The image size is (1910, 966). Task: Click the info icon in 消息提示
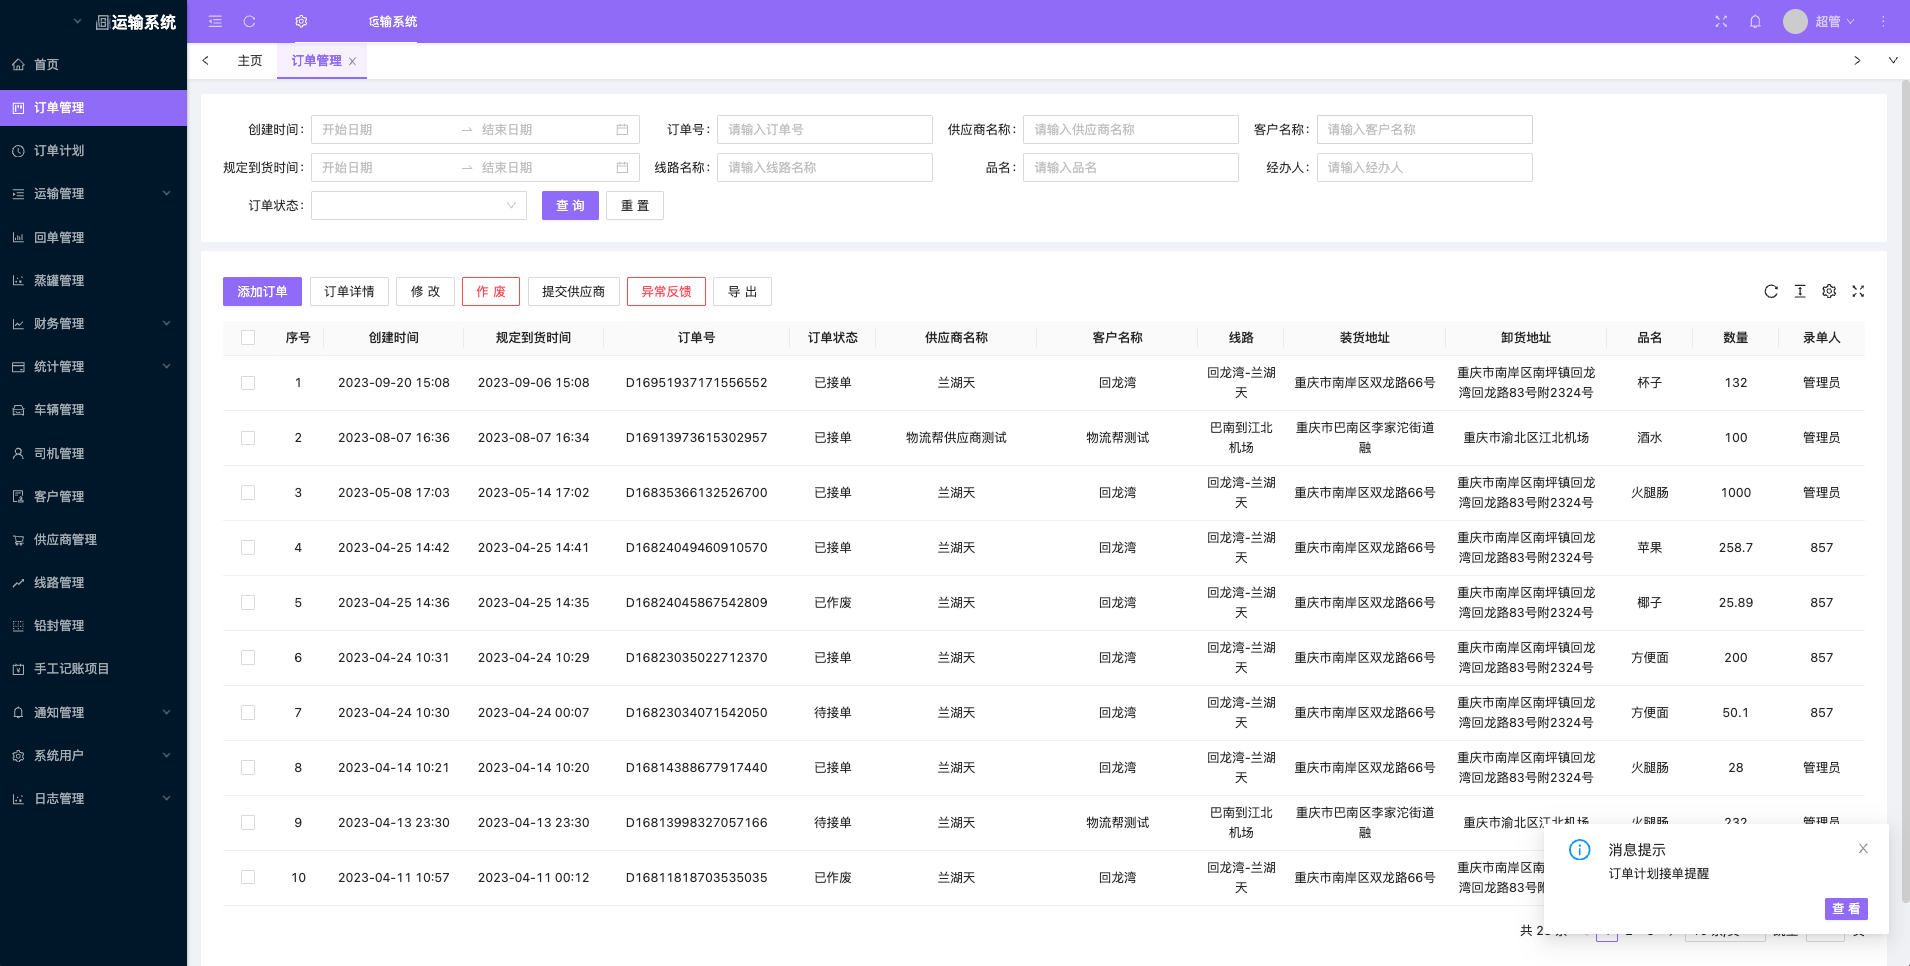pos(1580,850)
